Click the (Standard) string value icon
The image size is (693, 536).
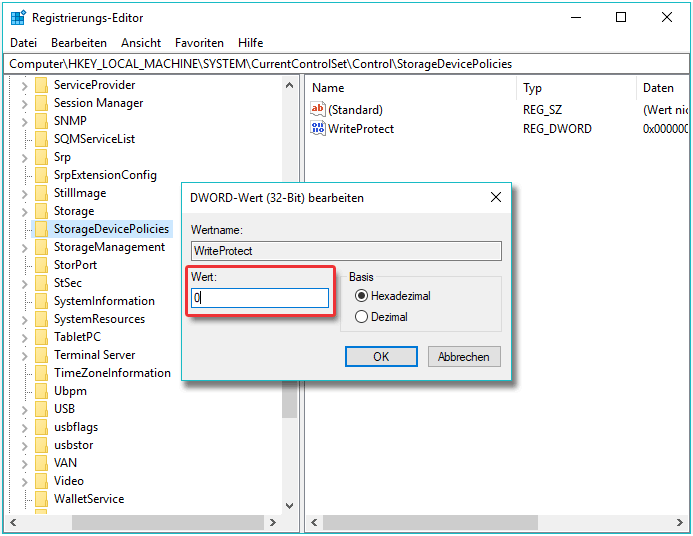[319, 109]
